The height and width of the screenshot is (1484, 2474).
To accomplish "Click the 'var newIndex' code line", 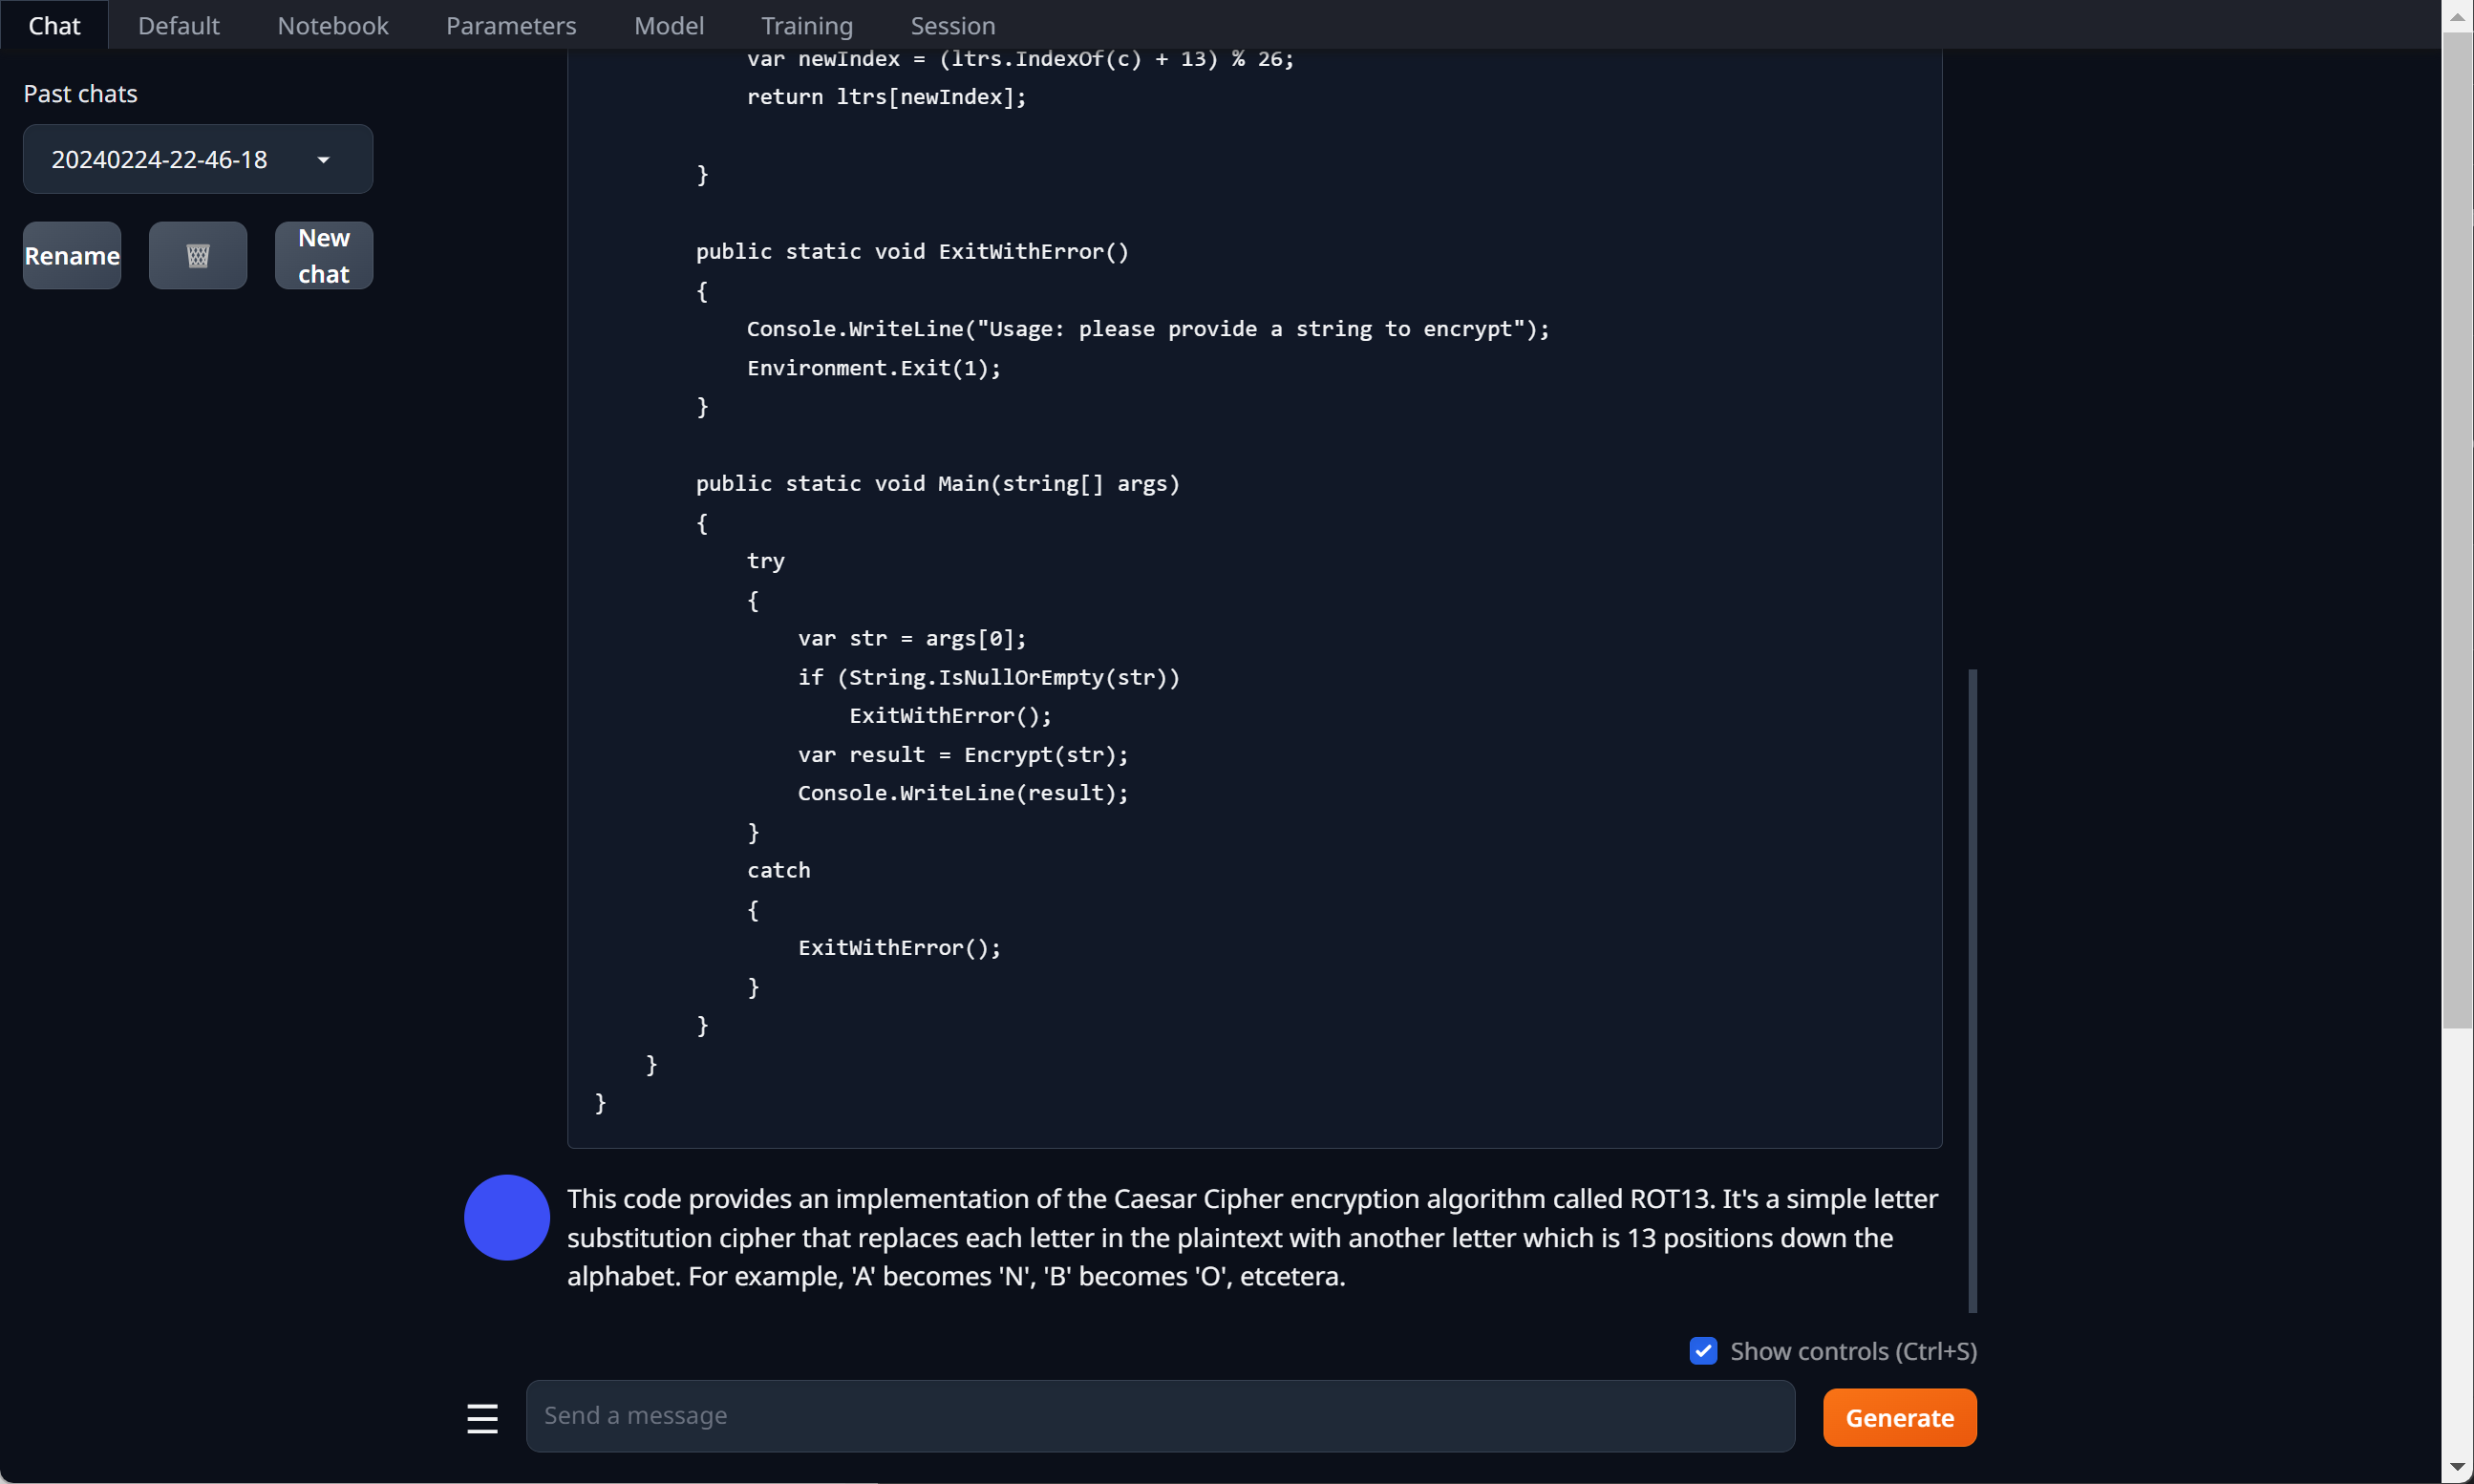I will click(1020, 59).
